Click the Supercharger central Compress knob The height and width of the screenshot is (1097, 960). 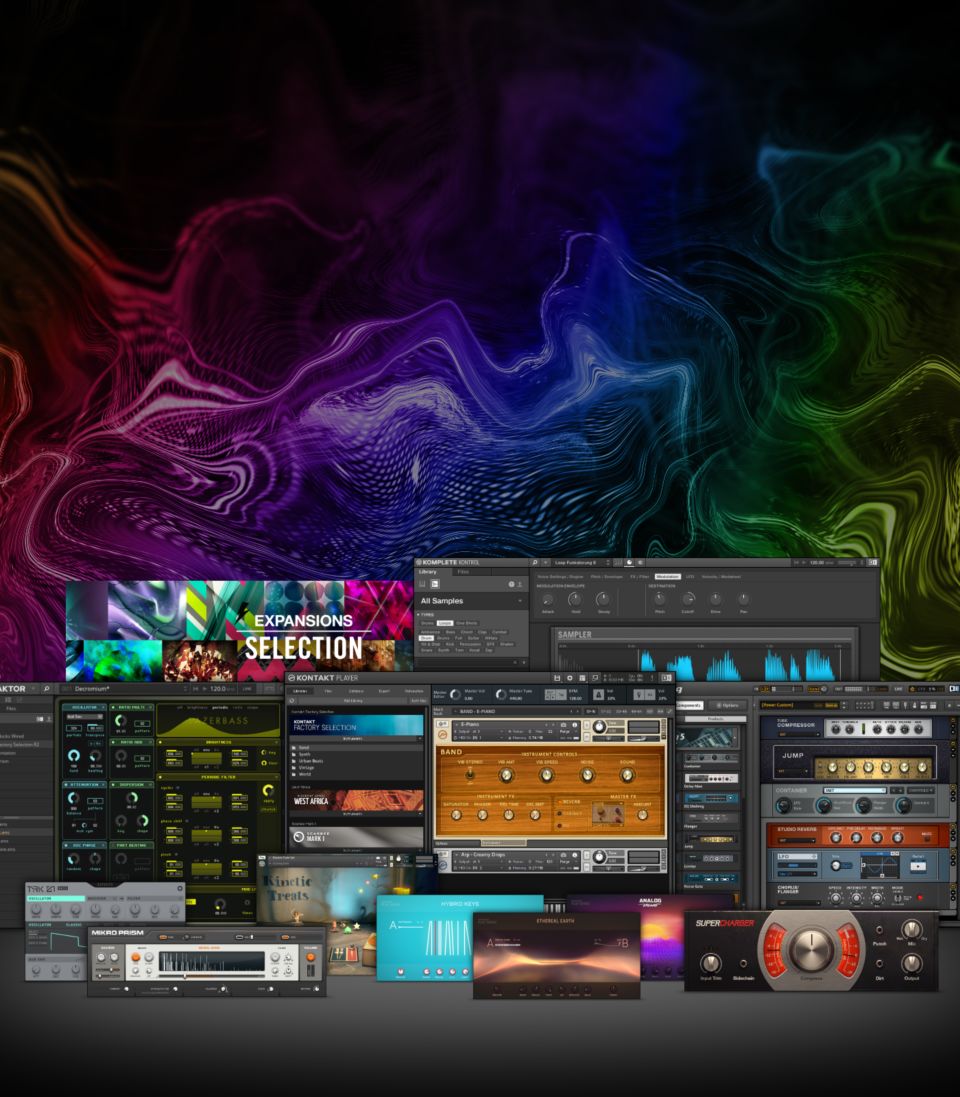[811, 950]
